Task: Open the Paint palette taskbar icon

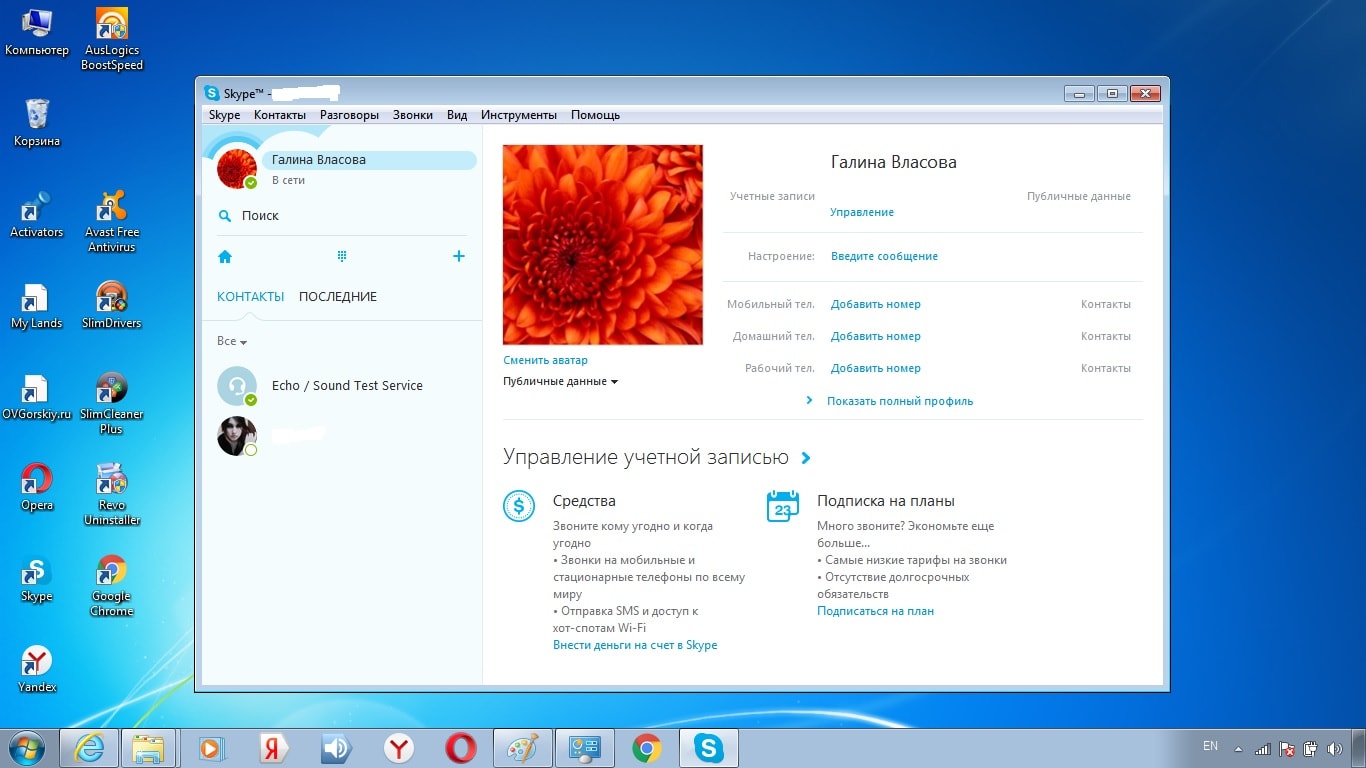Action: click(x=523, y=748)
